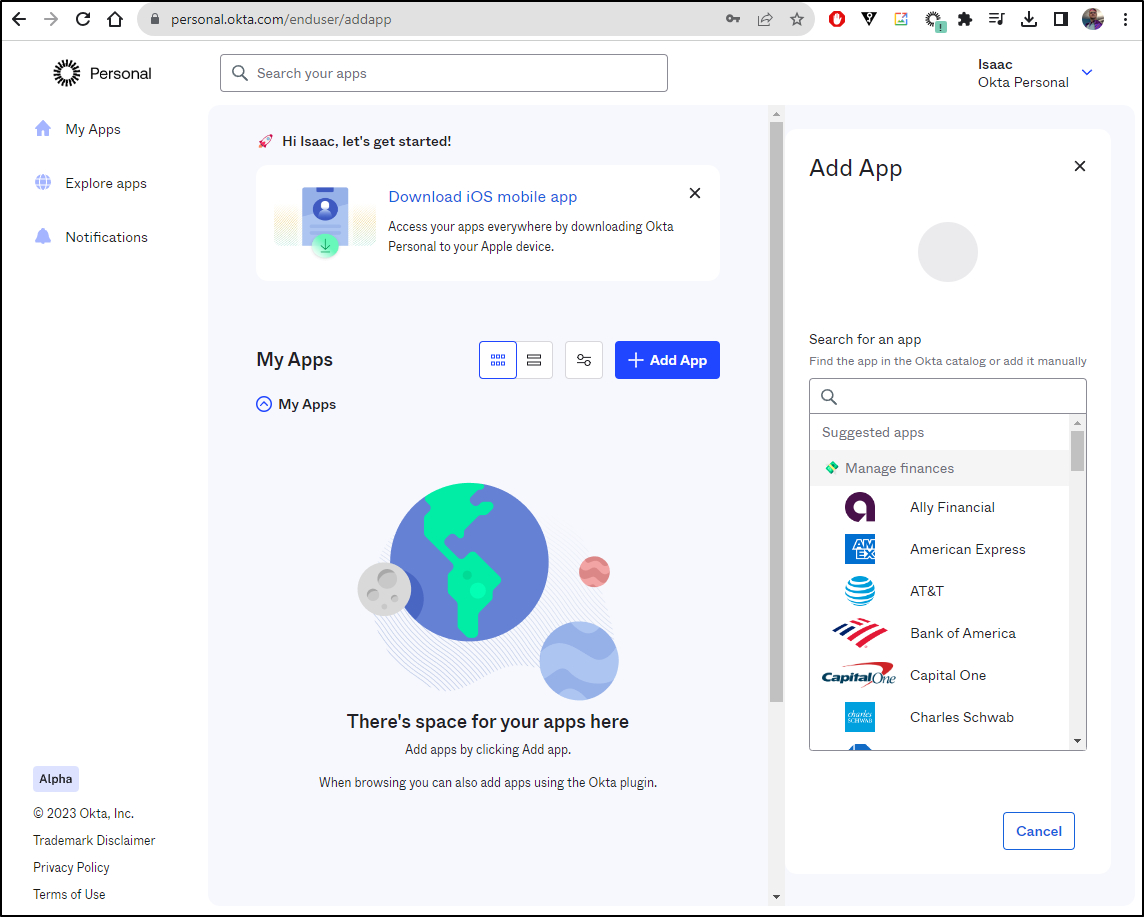Click the Charles Schwab logo
This screenshot has height=917, width=1144.
click(x=859, y=717)
